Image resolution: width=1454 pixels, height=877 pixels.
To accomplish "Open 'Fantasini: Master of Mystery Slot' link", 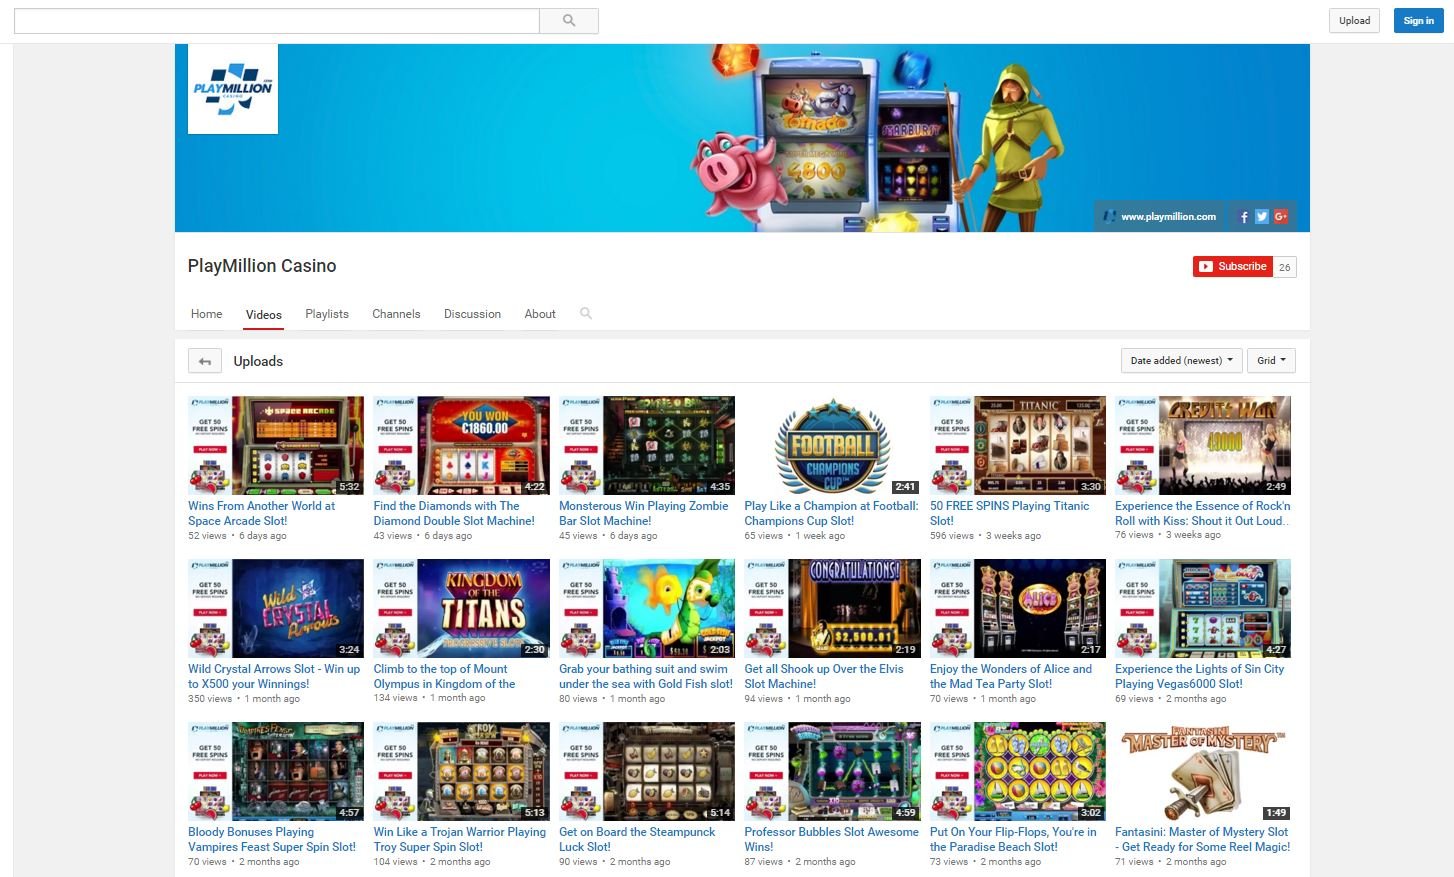I will point(1203,840).
